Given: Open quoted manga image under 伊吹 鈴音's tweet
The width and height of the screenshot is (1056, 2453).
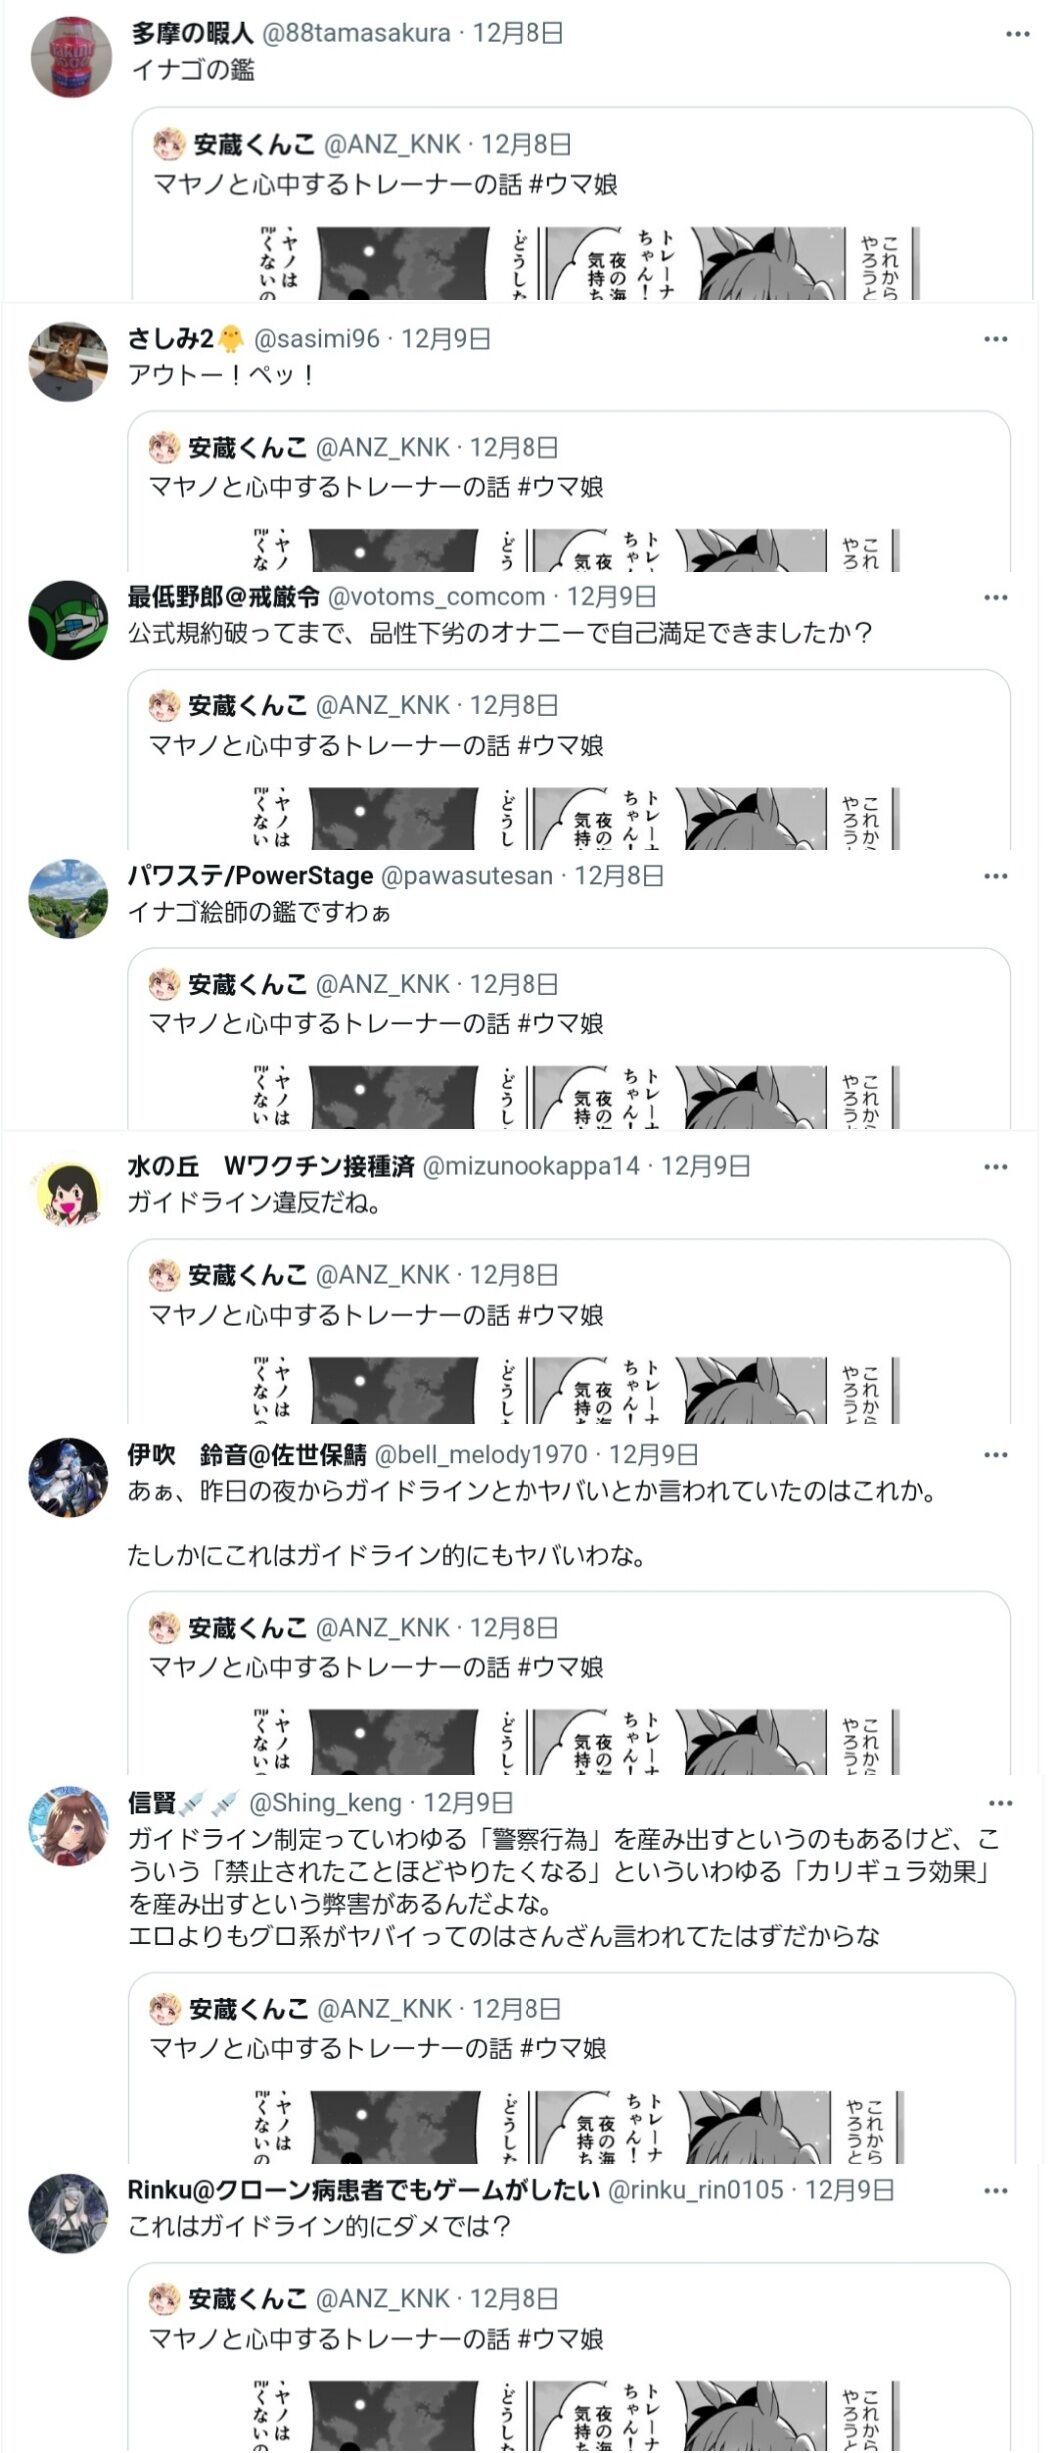Looking at the screenshot, I should [576, 1742].
